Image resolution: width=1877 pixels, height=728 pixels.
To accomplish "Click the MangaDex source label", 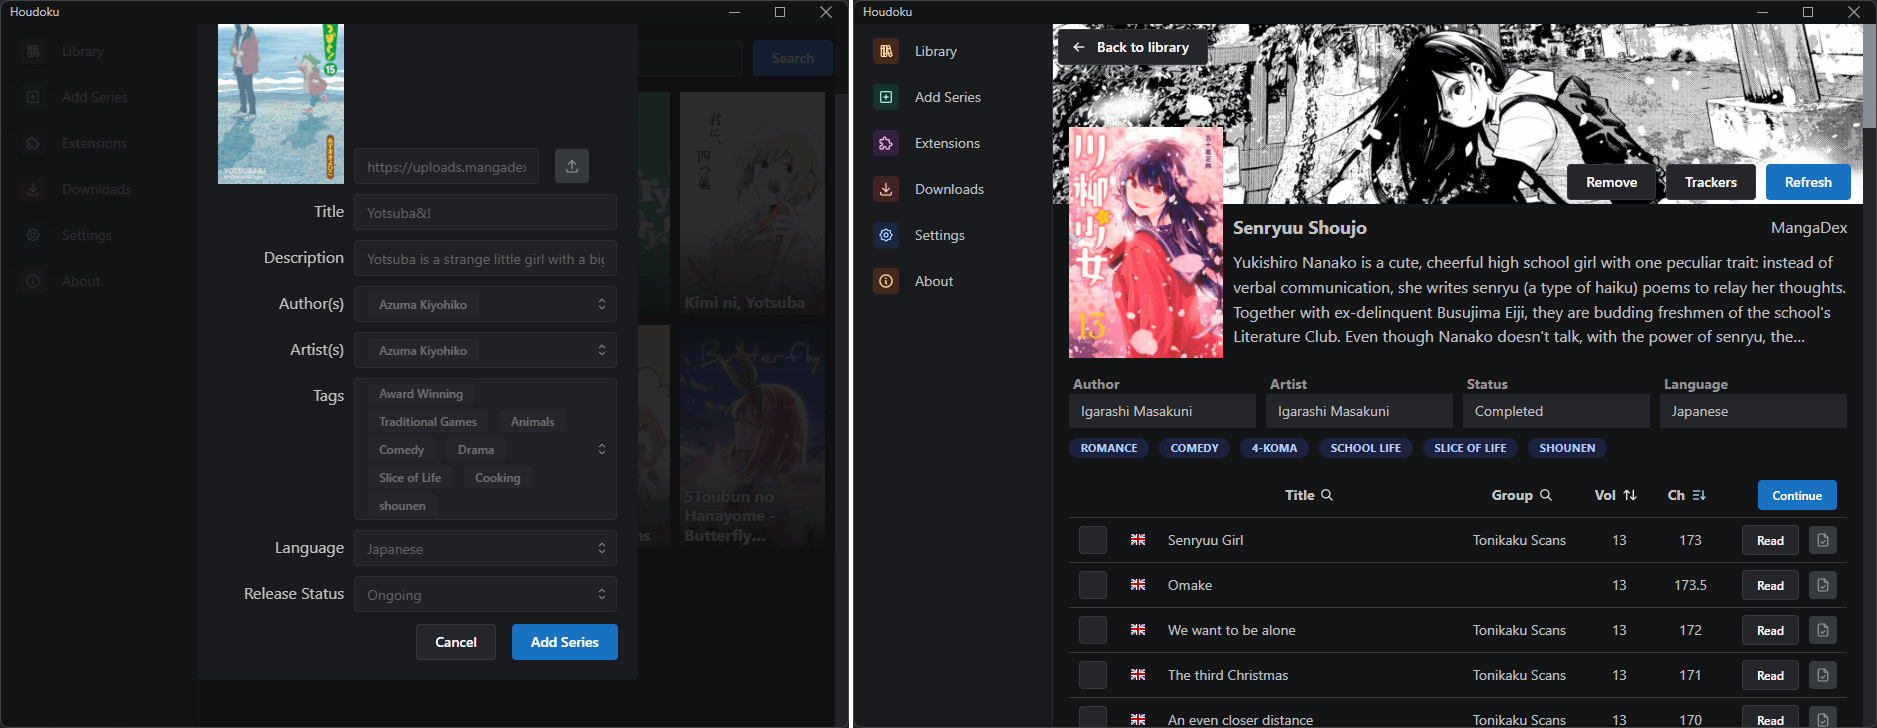I will [x=1809, y=228].
